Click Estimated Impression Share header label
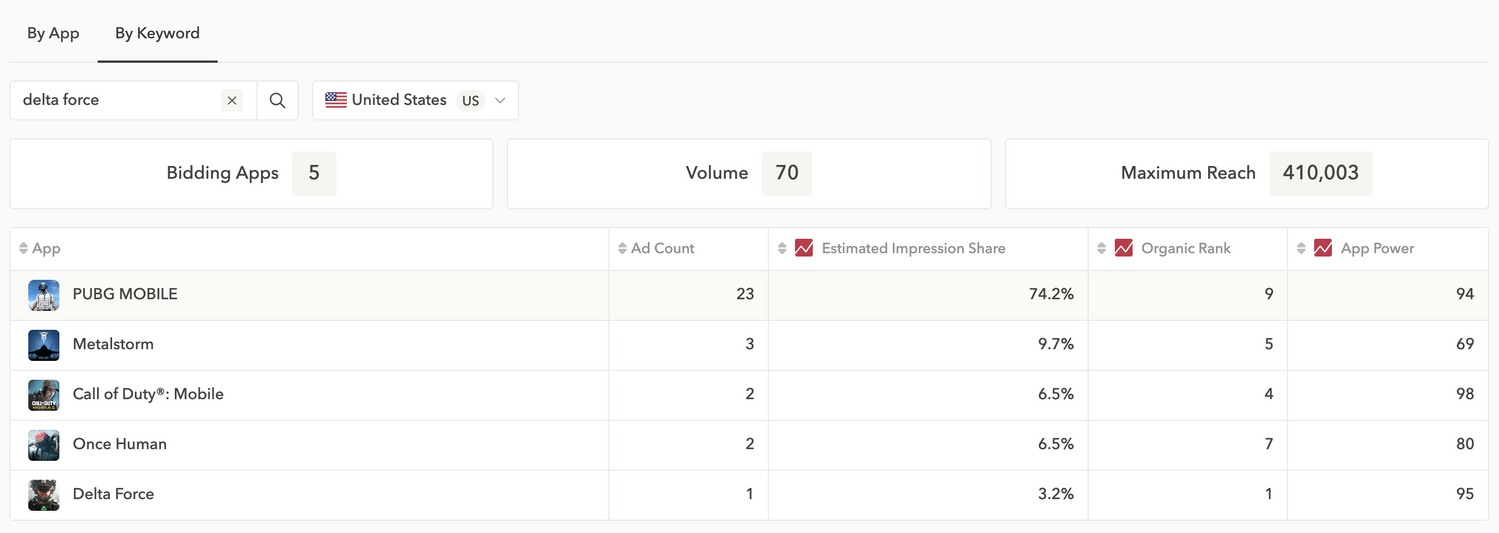Screen dimensions: 1499x533 tap(914, 248)
